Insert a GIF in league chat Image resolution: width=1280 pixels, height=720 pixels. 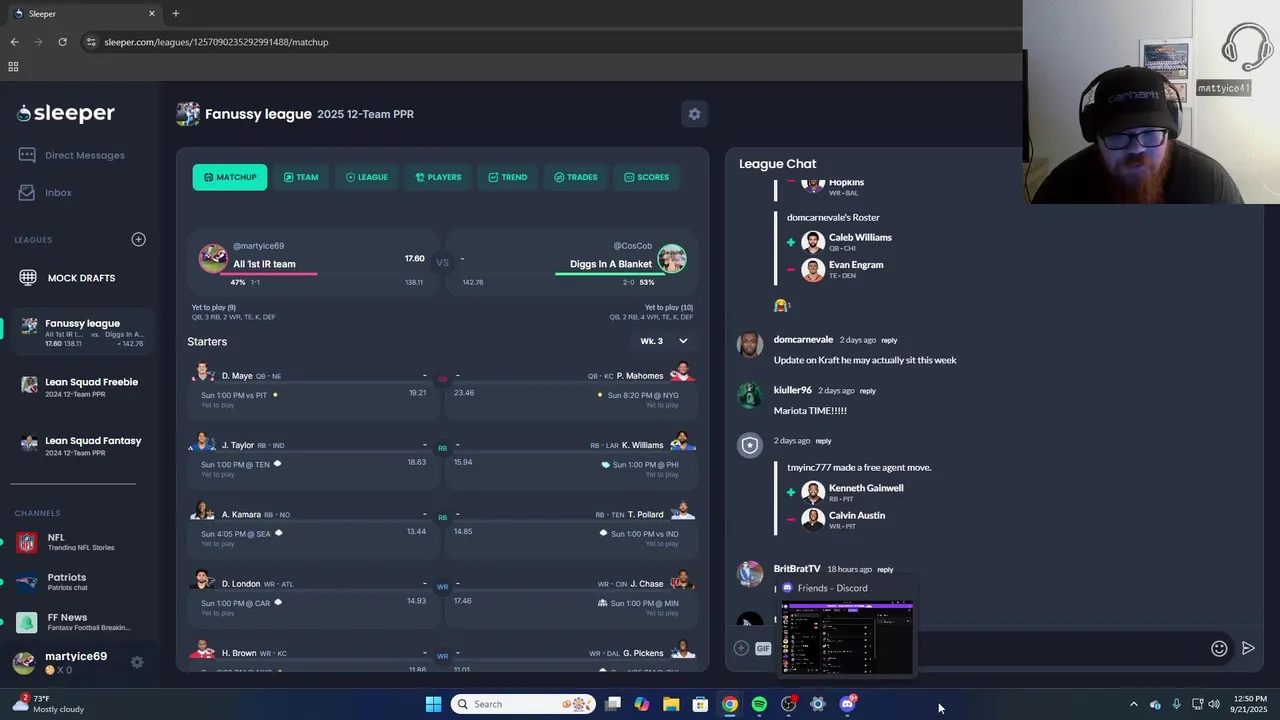pyautogui.click(x=763, y=648)
